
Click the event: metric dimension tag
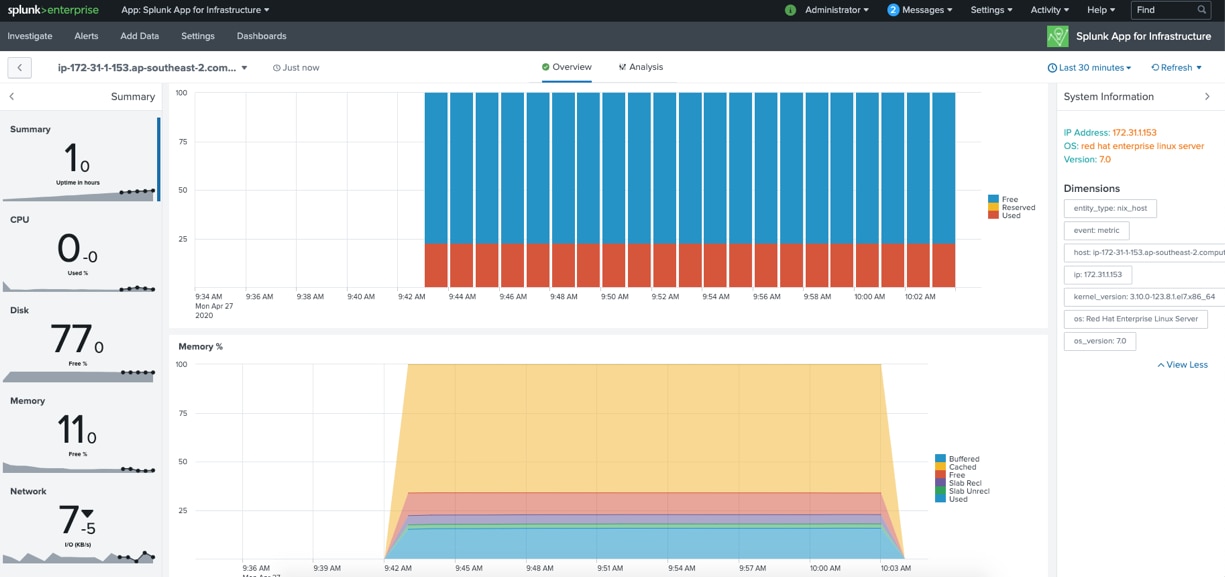pyautogui.click(x=1096, y=230)
